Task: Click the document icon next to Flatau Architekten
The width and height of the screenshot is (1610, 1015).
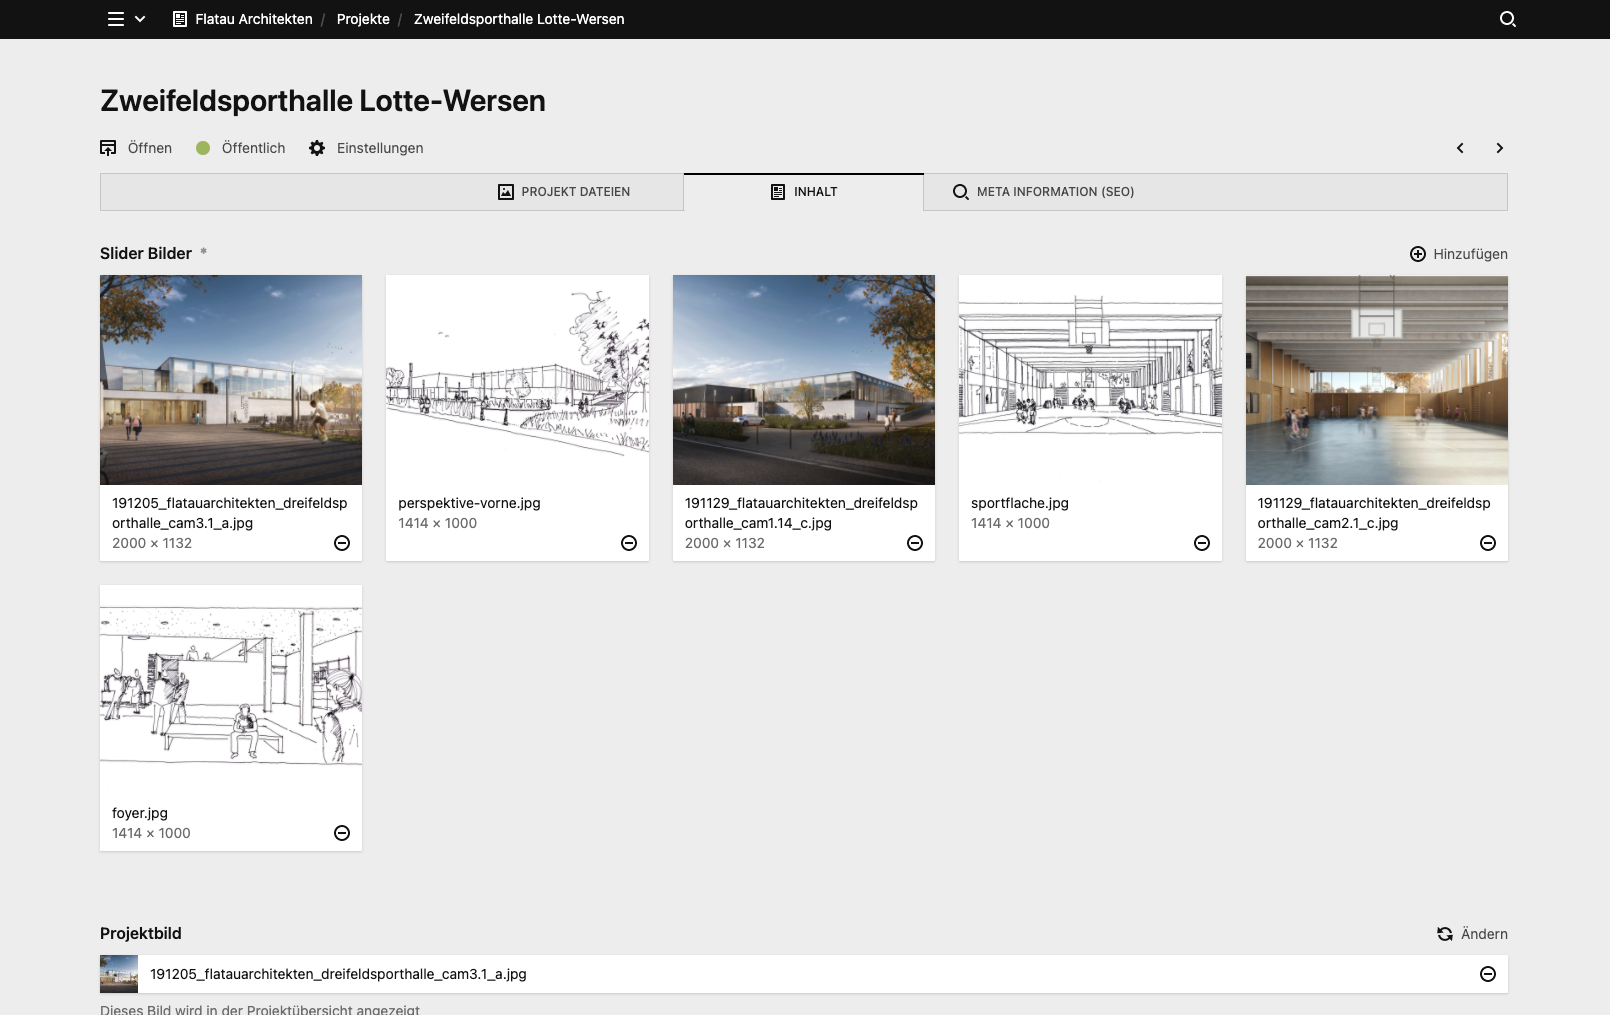Action: click(x=178, y=18)
